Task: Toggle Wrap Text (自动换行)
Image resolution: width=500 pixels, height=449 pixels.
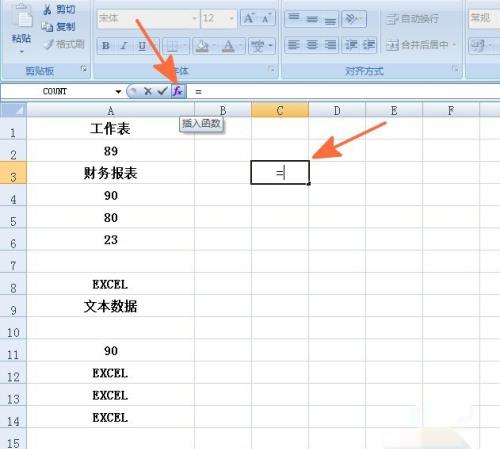Action: [412, 18]
